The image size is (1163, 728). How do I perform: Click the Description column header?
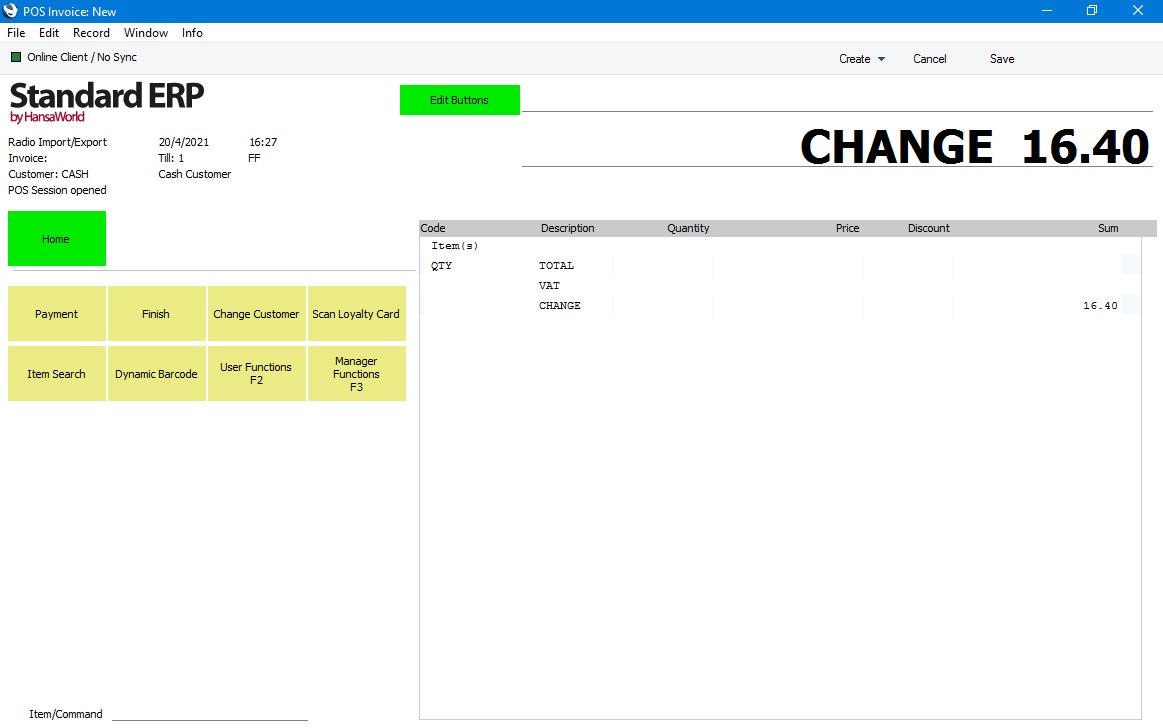[567, 228]
